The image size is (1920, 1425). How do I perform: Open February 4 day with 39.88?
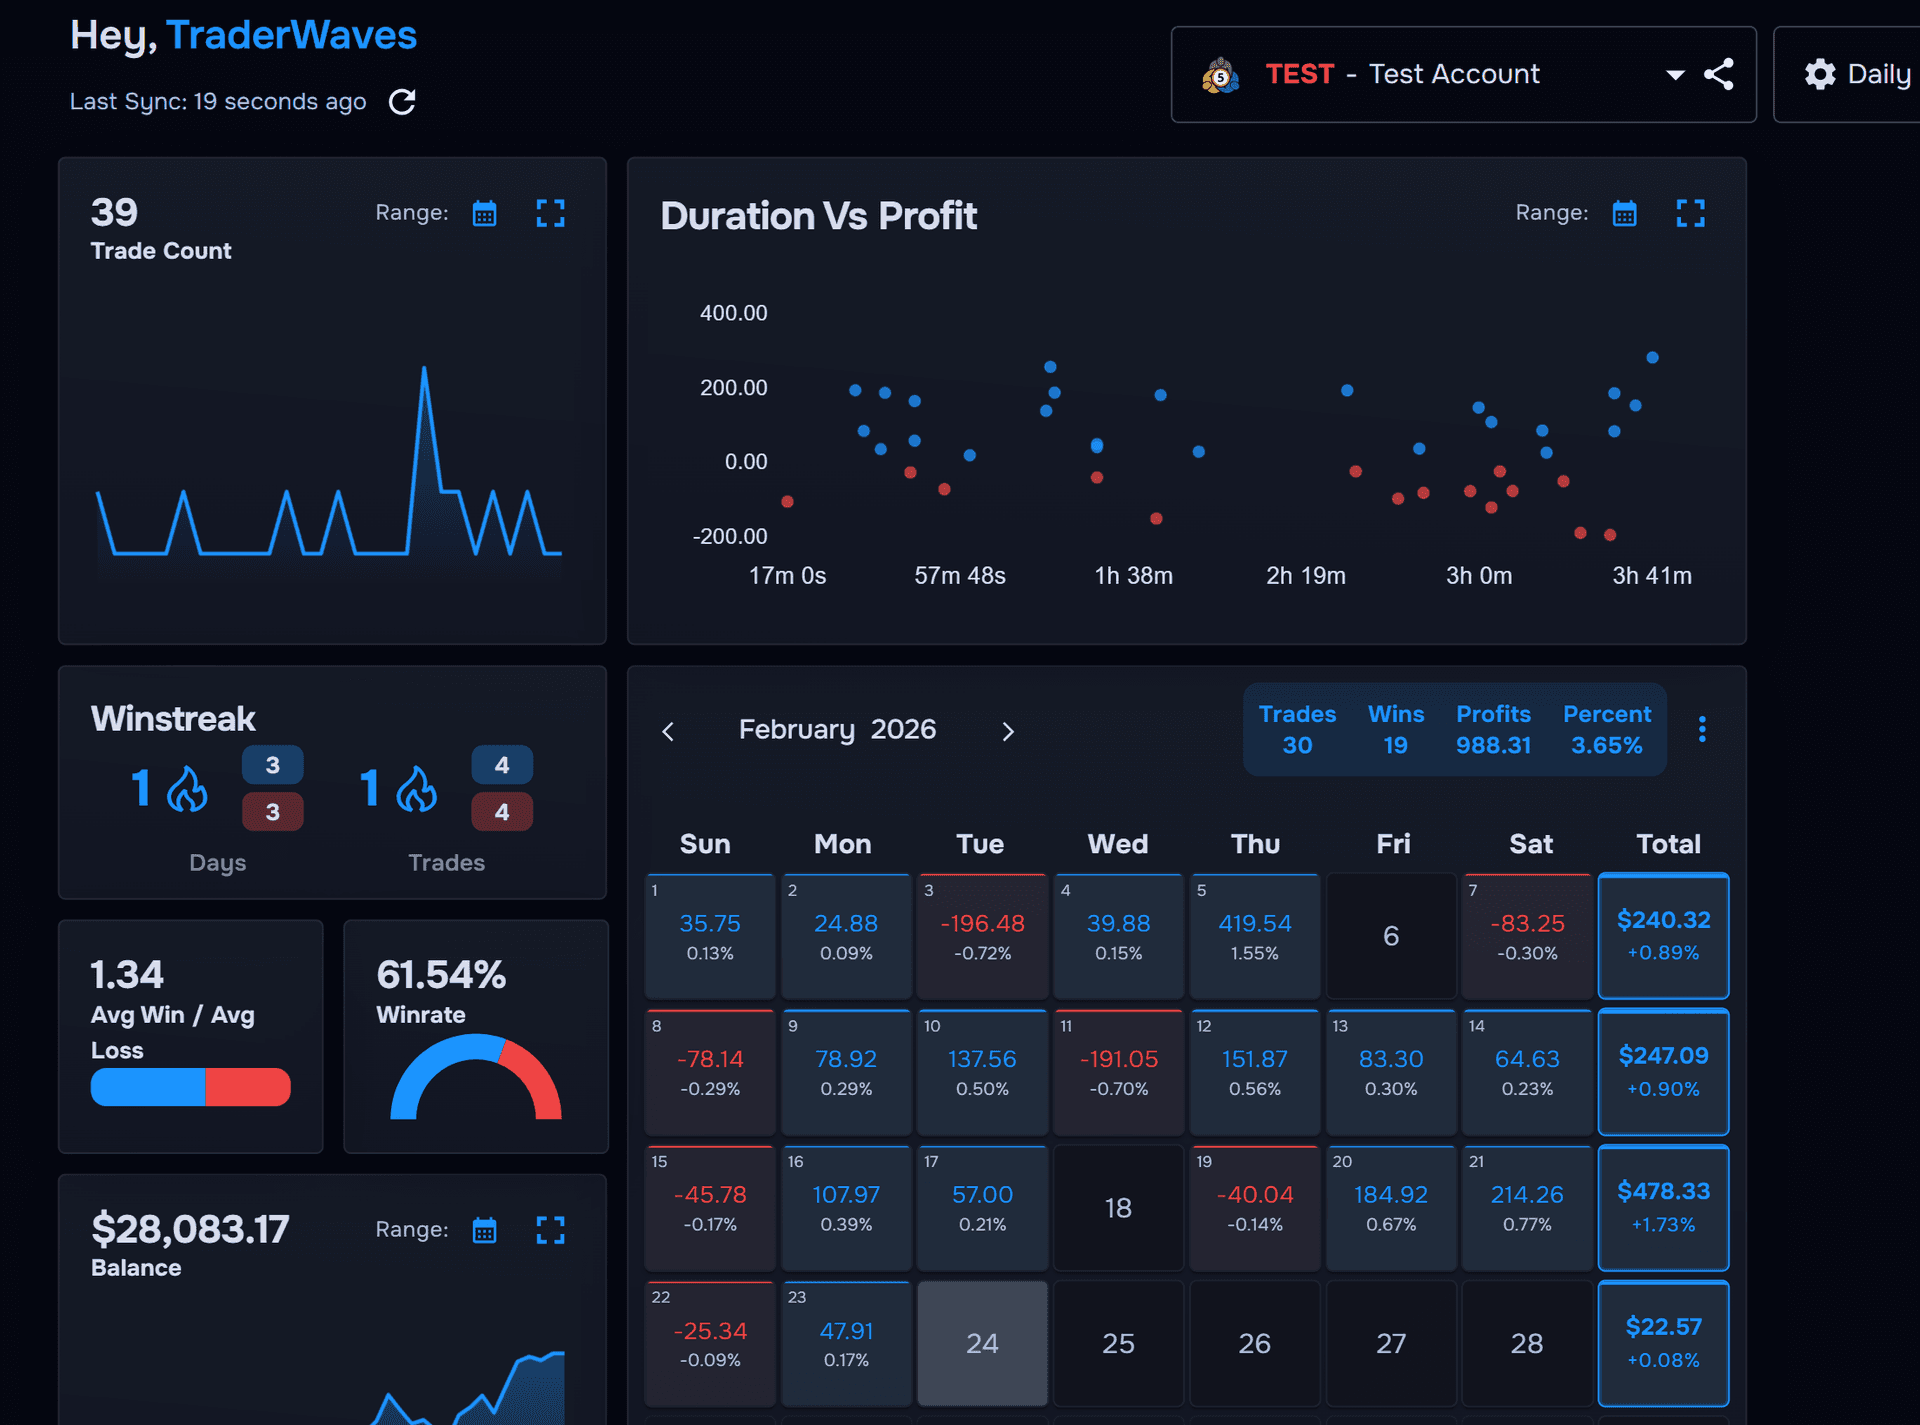pyautogui.click(x=1118, y=936)
